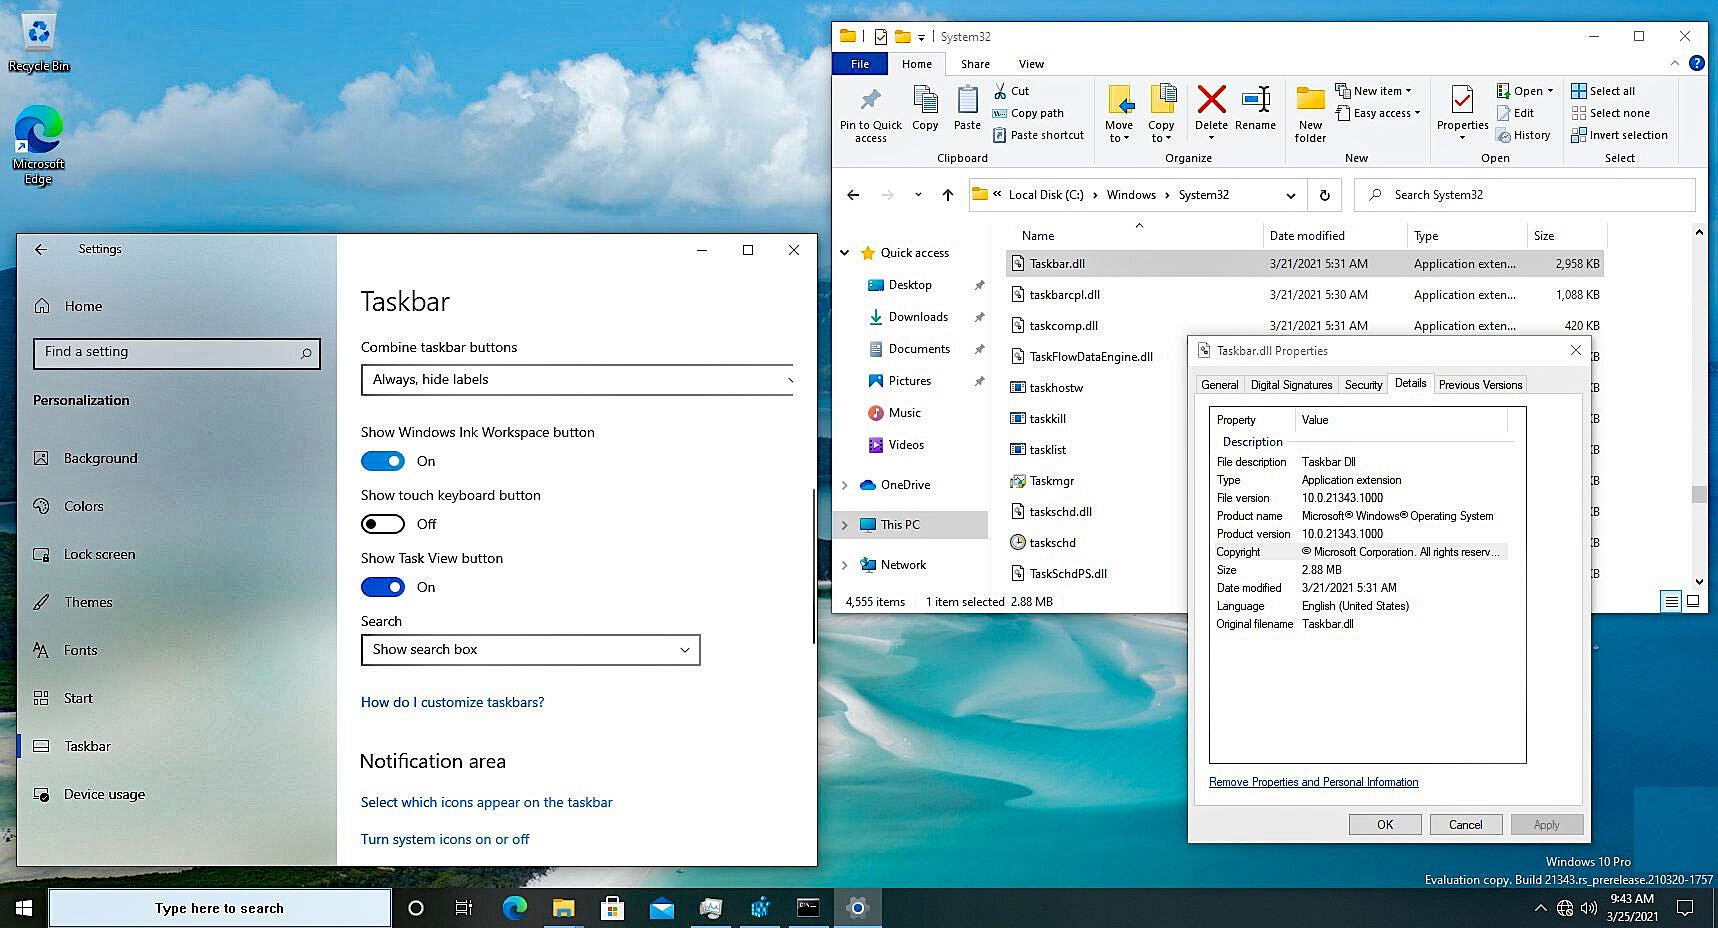
Task: Click the Settings window back arrow
Action: (41, 249)
